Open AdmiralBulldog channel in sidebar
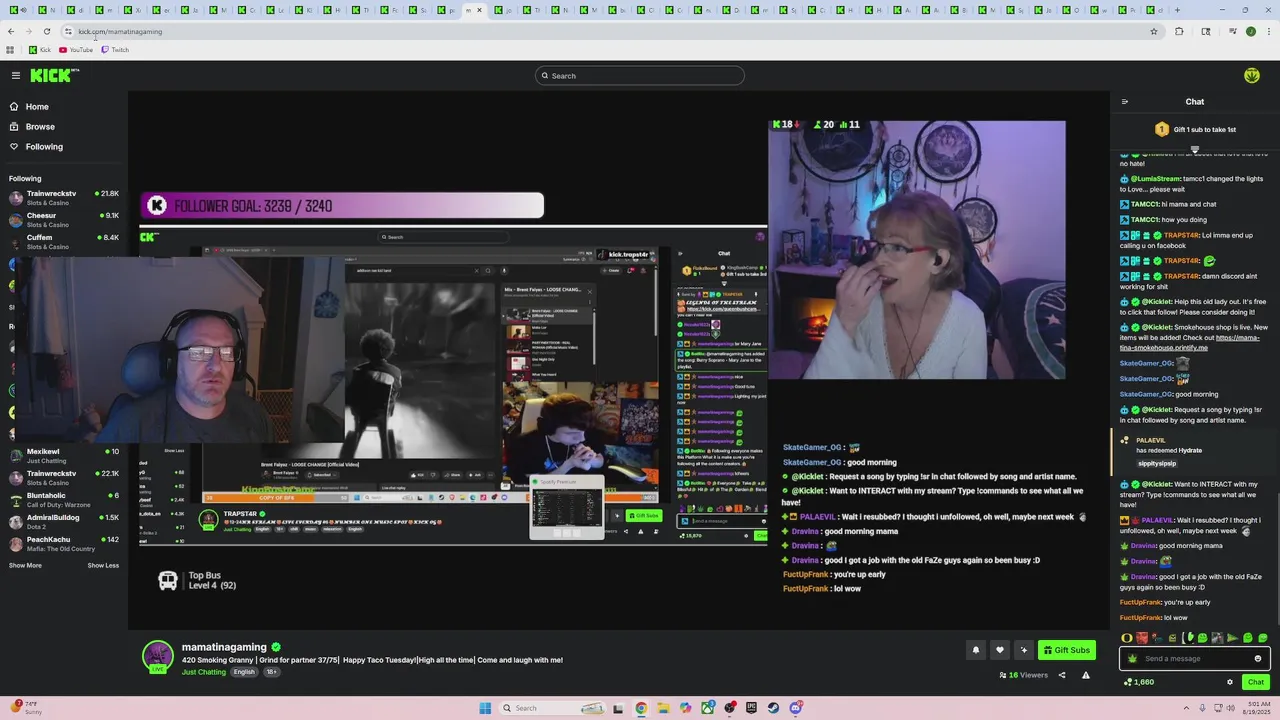Screen dimensions: 1280x720 (x=64, y=521)
